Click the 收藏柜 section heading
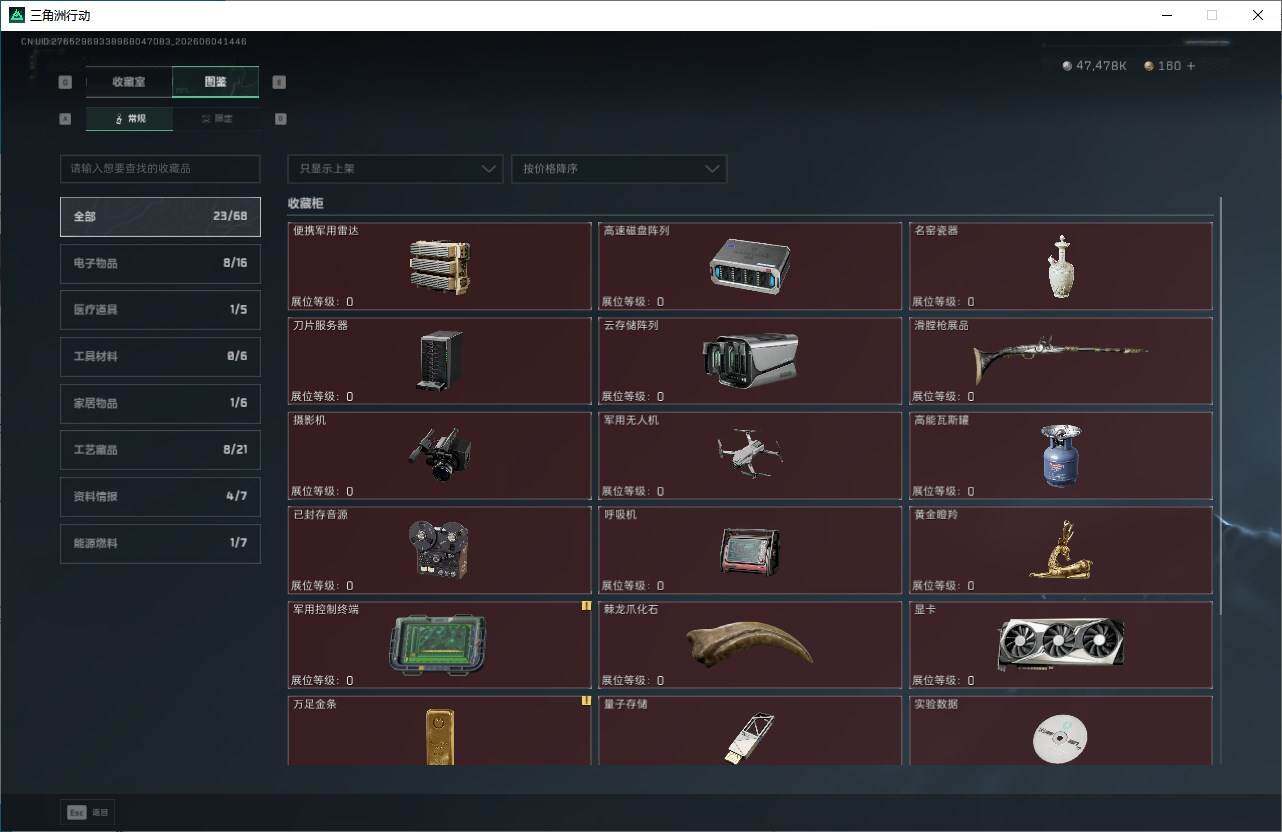This screenshot has height=832, width=1282. coord(306,203)
